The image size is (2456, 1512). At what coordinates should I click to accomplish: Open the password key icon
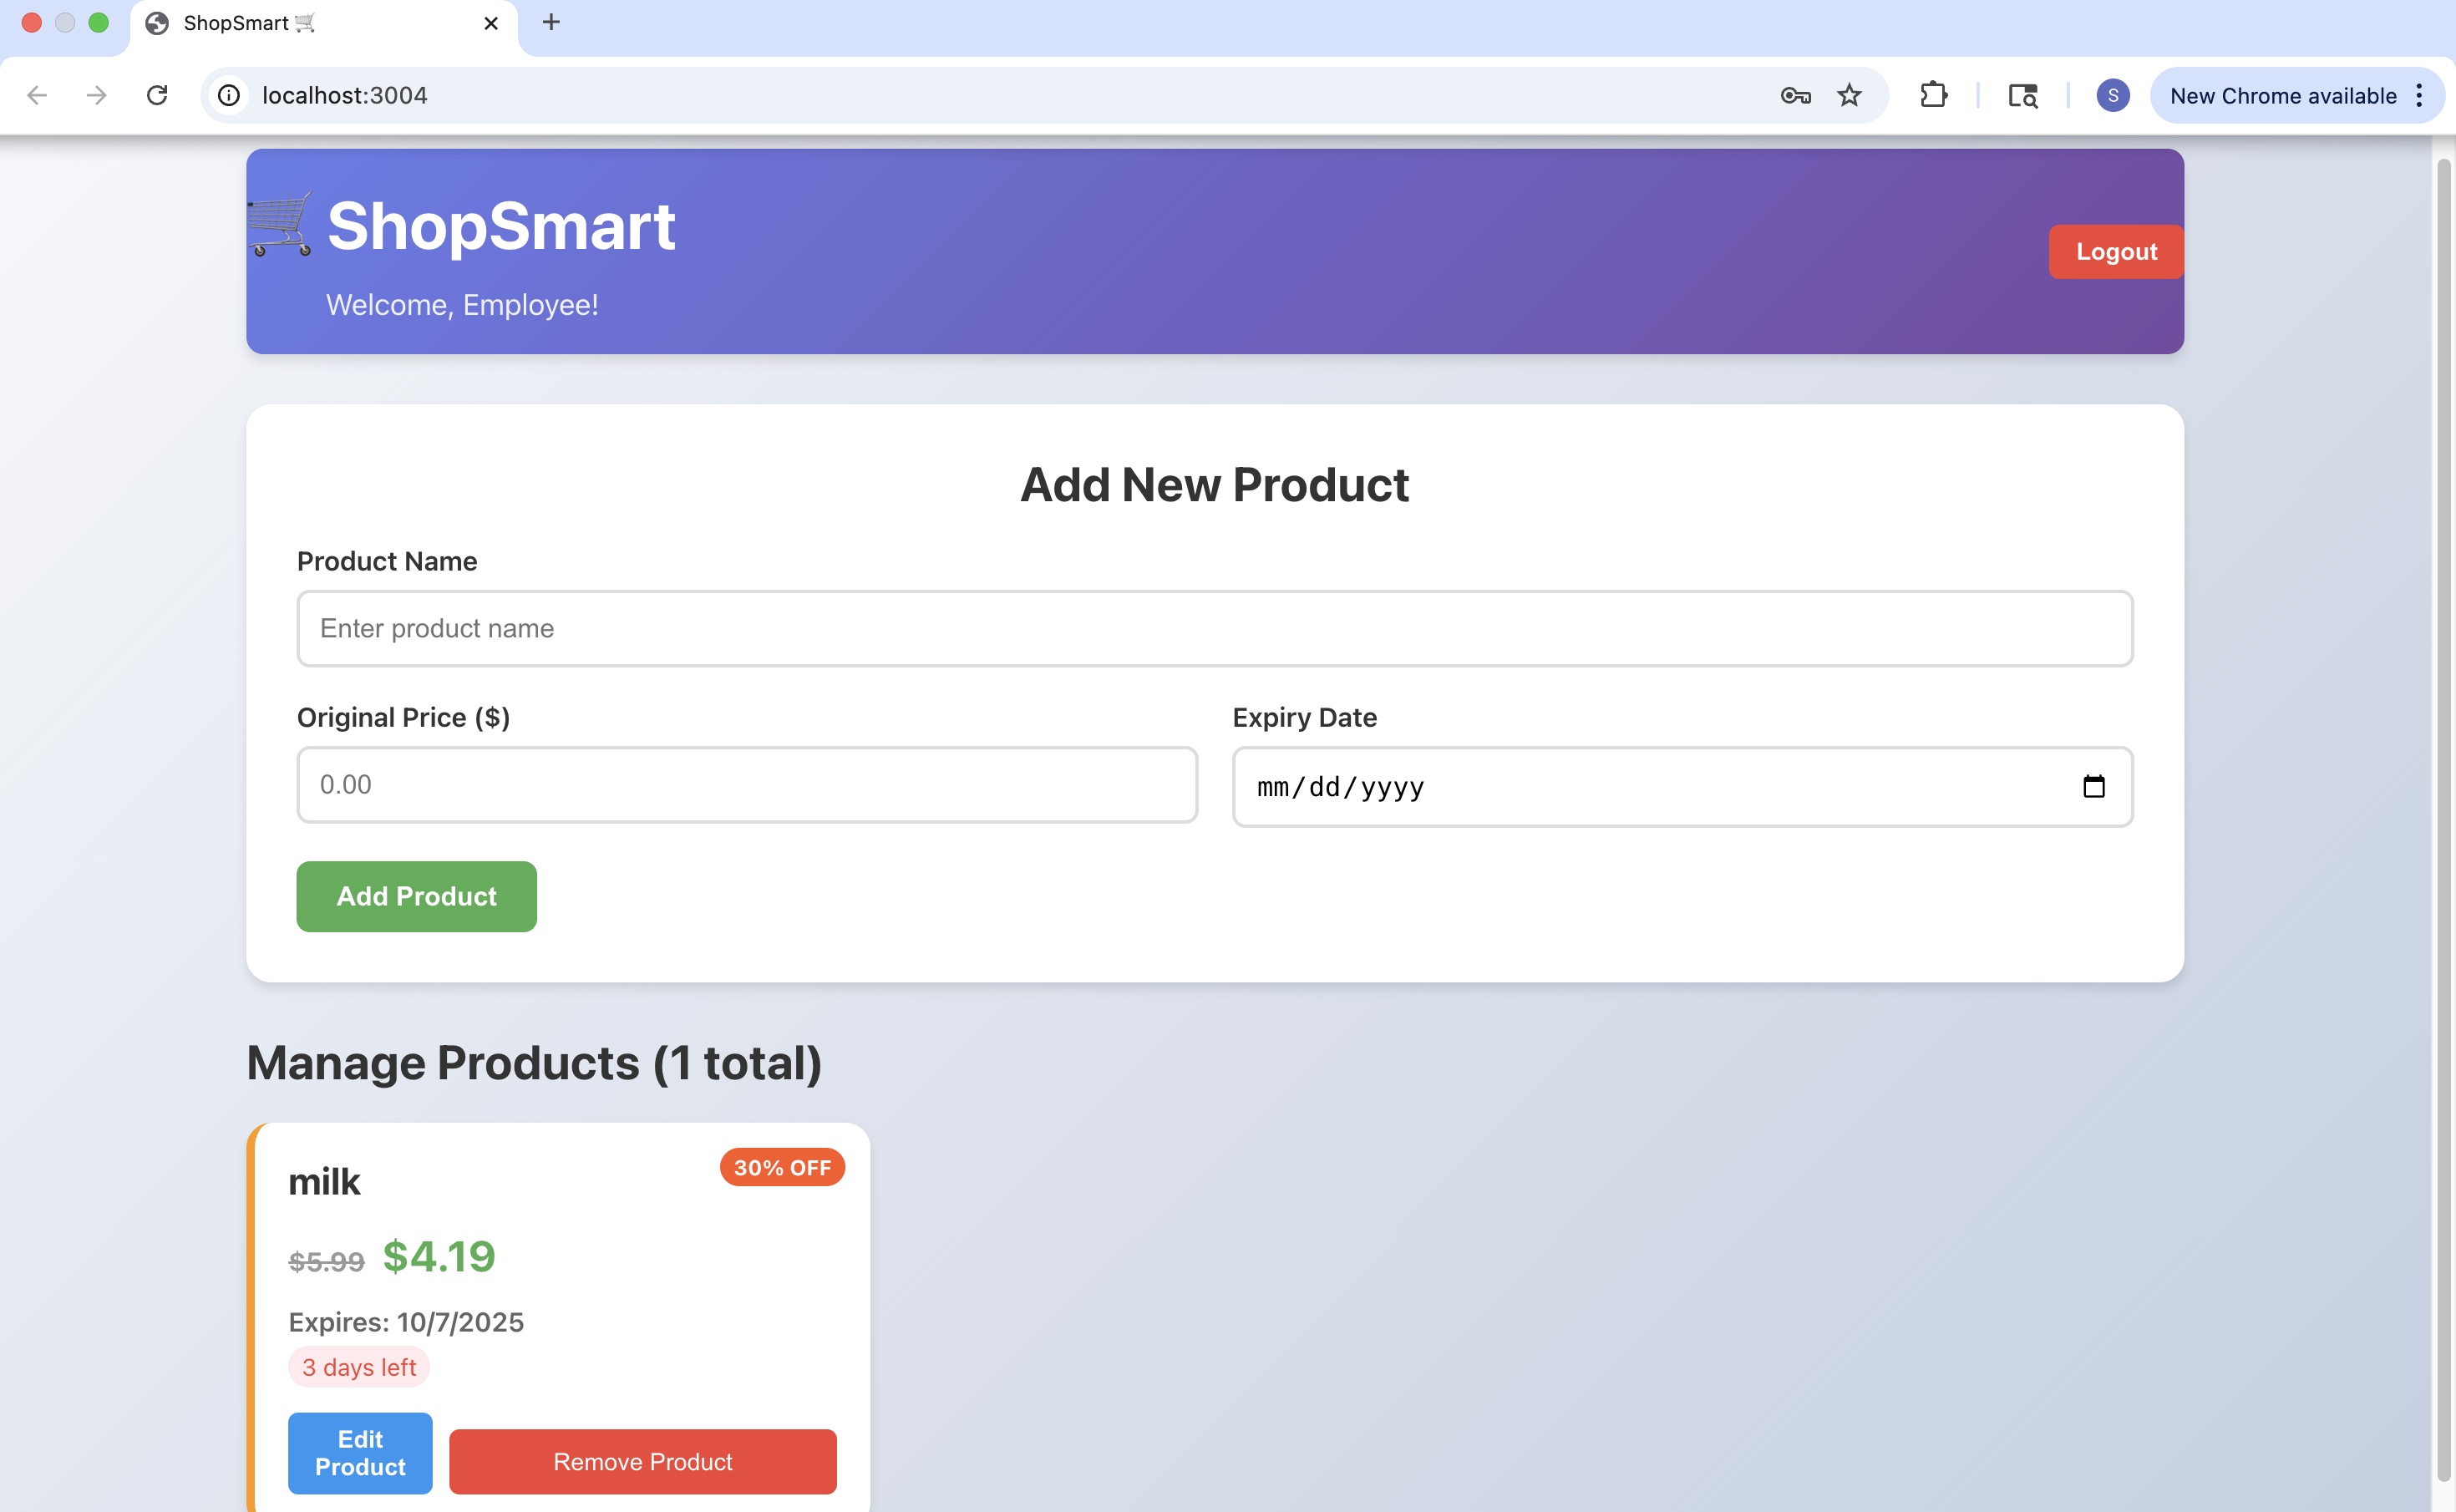[1795, 95]
